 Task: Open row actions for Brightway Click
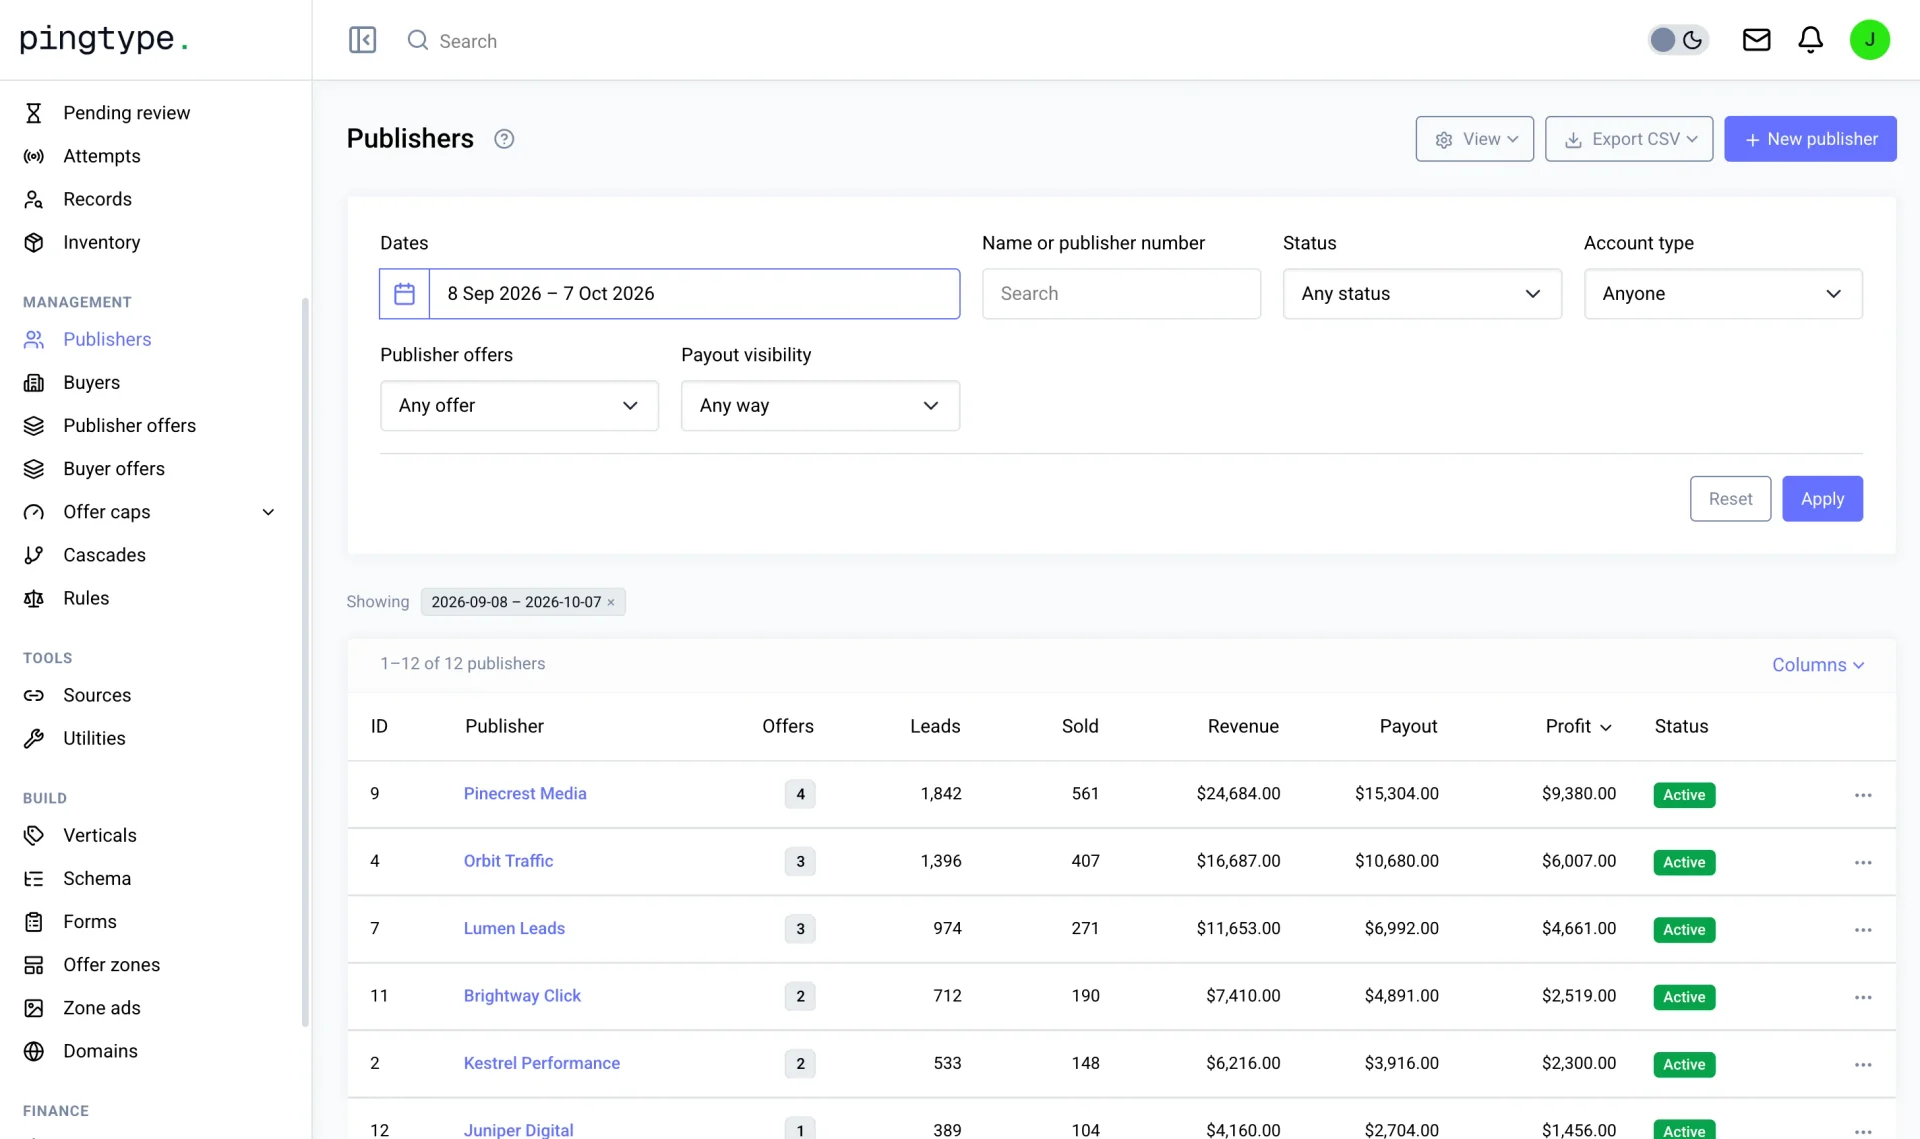(x=1862, y=997)
